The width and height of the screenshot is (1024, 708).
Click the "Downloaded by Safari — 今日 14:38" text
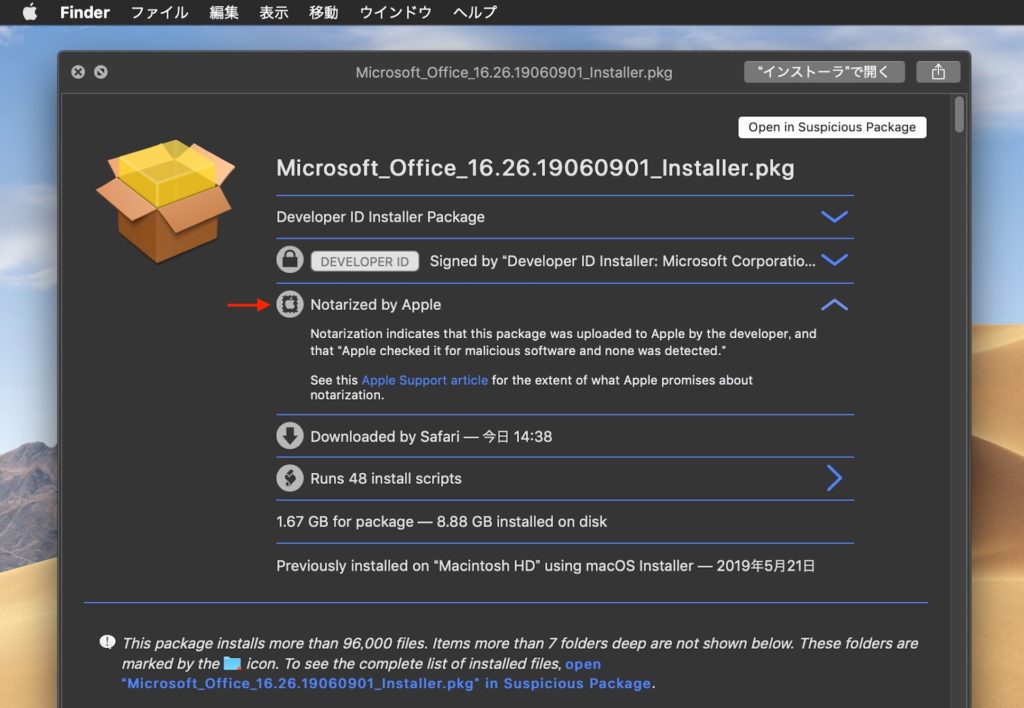(x=431, y=436)
